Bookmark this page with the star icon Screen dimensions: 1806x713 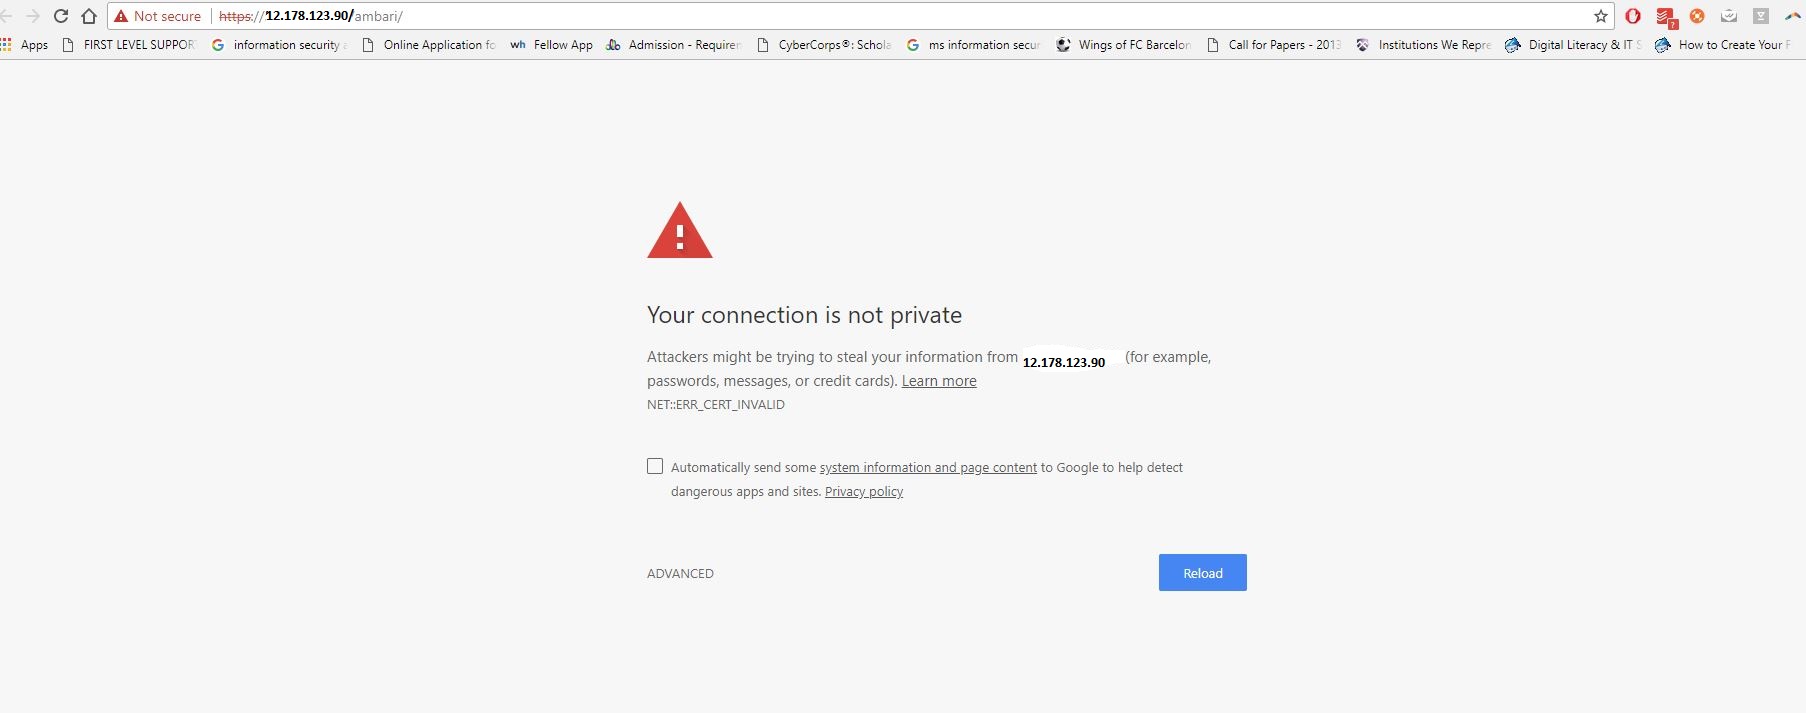point(1600,16)
